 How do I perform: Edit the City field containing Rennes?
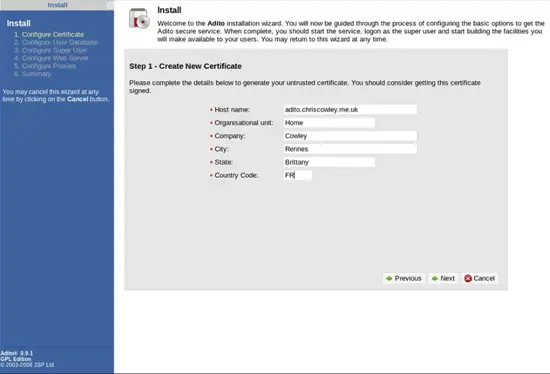pyautogui.click(x=350, y=149)
